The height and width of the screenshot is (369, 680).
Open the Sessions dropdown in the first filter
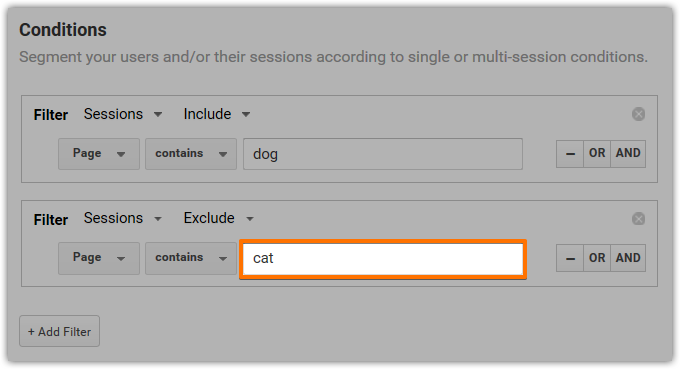(x=123, y=114)
